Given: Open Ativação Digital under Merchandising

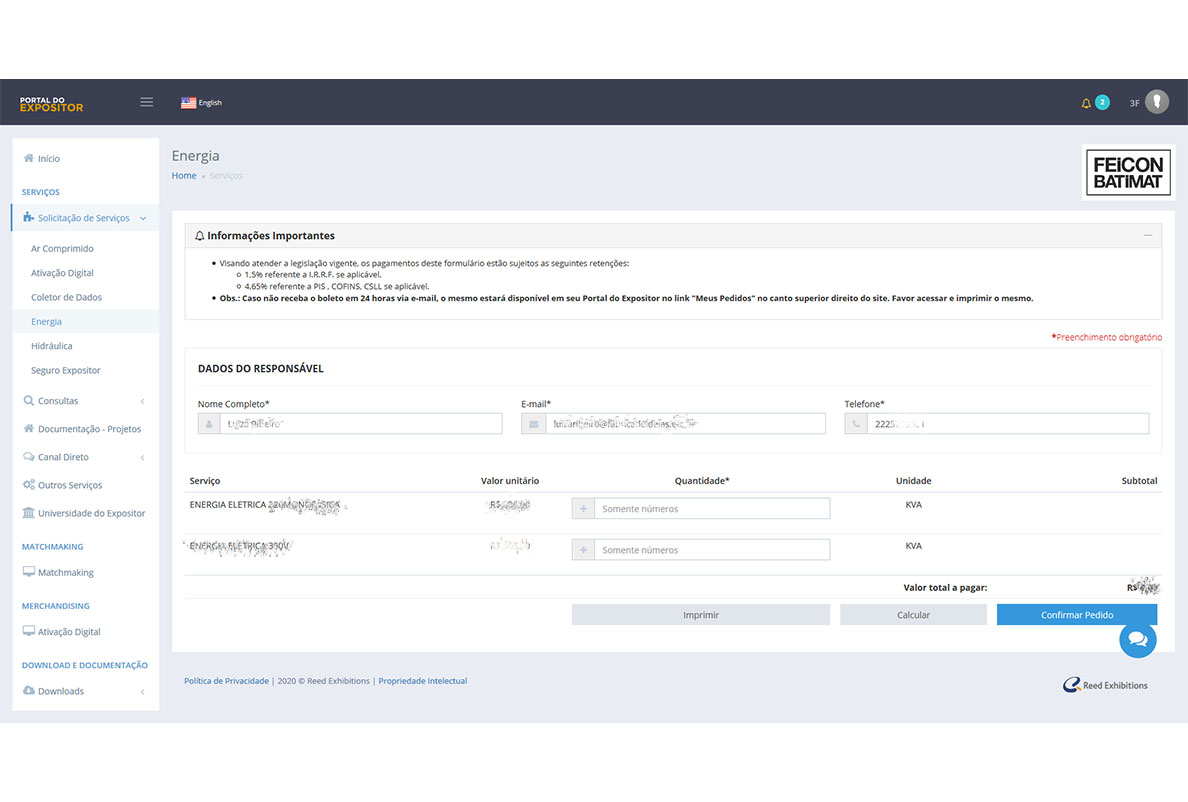Looking at the screenshot, I should [x=69, y=632].
